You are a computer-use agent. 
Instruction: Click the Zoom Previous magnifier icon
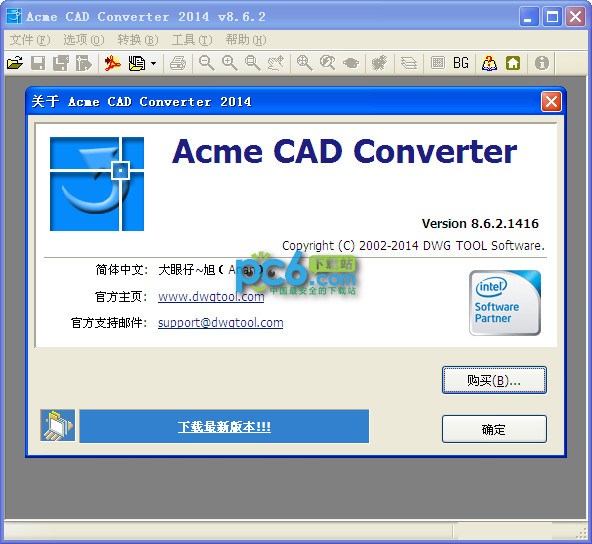coord(327,63)
